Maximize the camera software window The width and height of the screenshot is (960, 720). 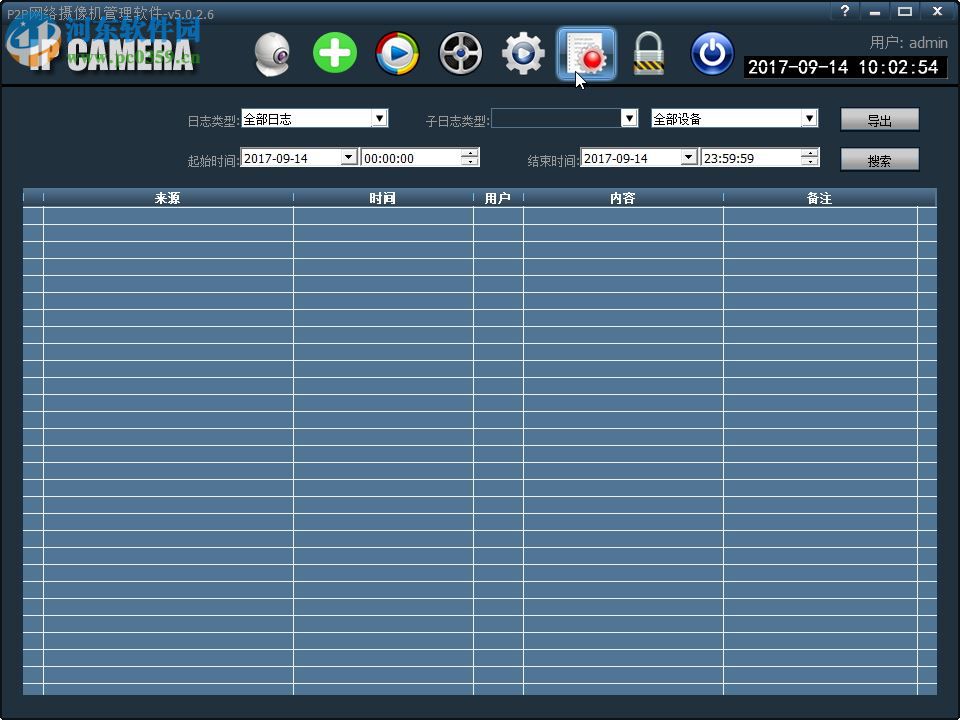(905, 11)
